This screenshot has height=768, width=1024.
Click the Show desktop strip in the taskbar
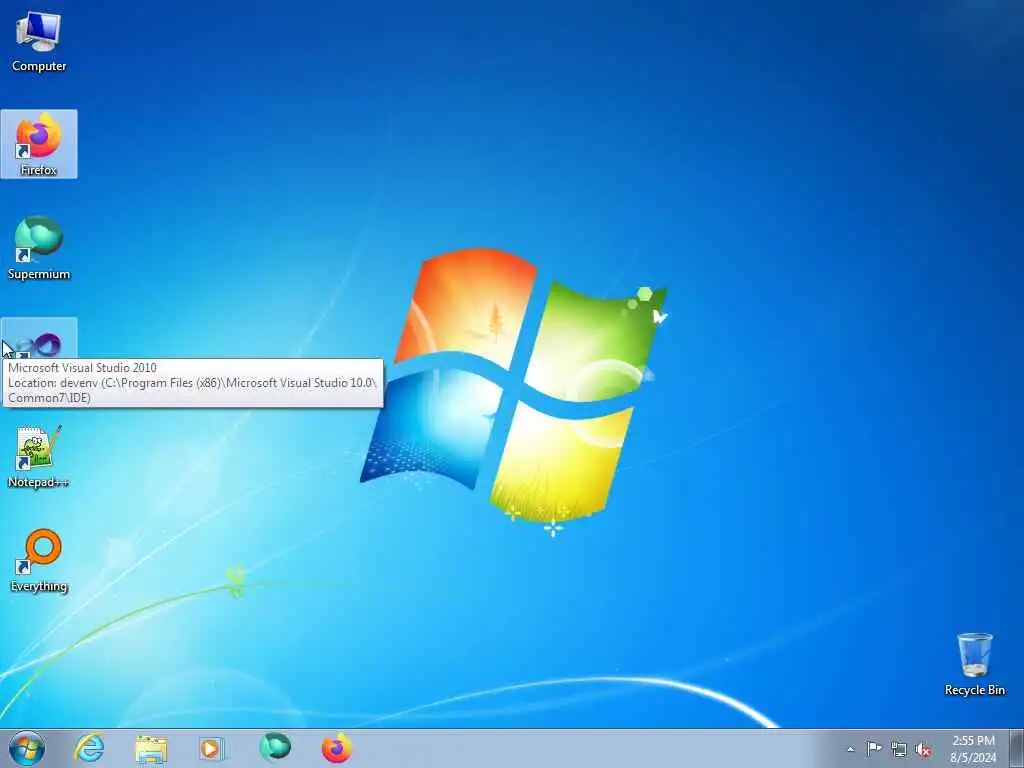[1017, 748]
